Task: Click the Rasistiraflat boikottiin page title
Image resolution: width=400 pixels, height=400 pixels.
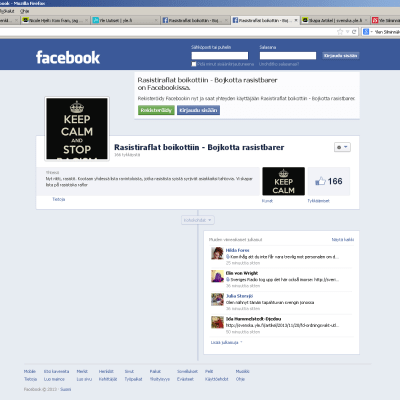Action: pos(199,147)
